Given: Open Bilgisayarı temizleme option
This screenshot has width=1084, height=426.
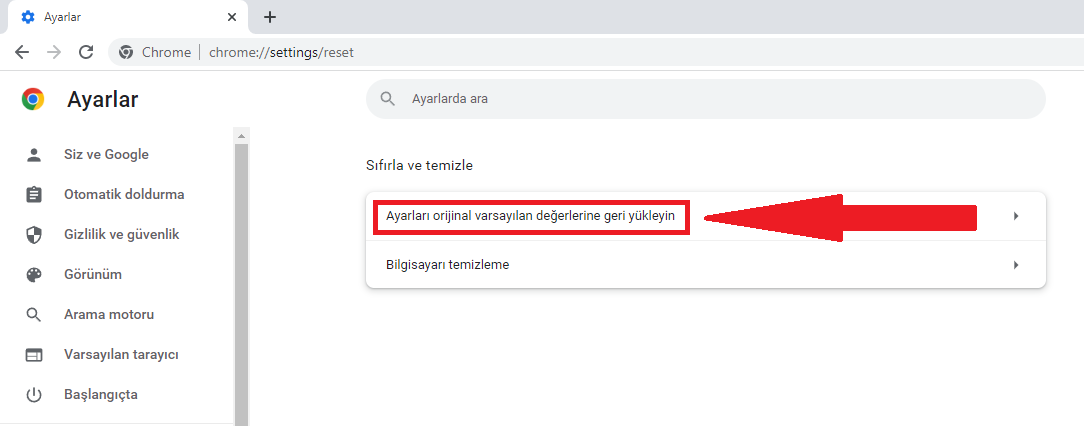Looking at the screenshot, I should click(706, 265).
